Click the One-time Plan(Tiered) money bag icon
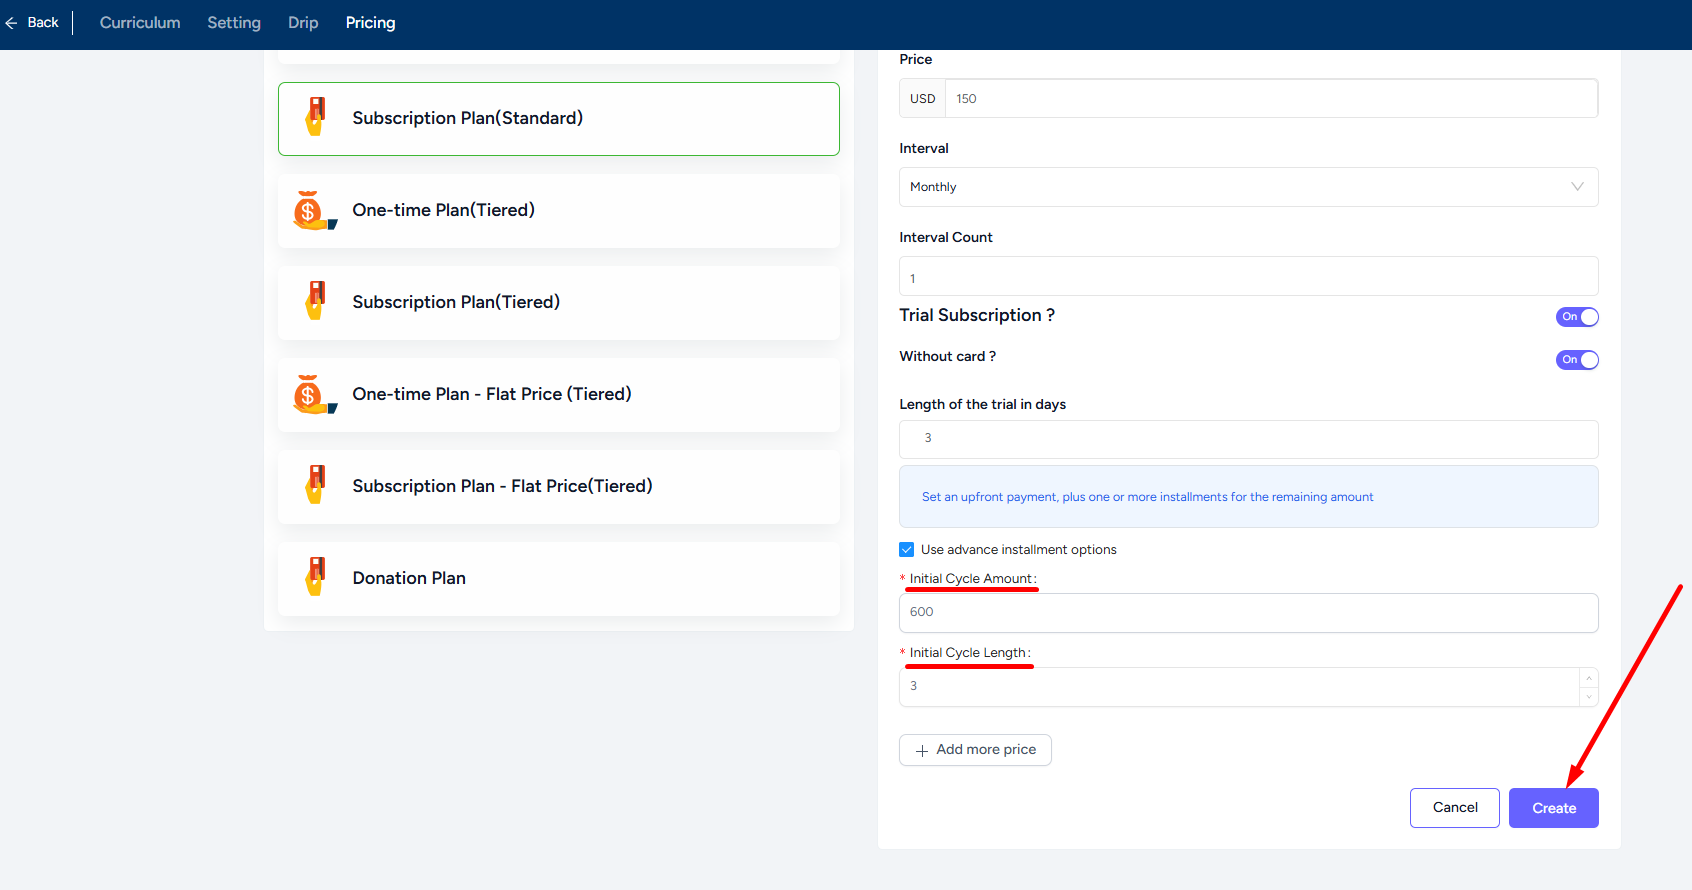The image size is (1692, 890). (314, 210)
